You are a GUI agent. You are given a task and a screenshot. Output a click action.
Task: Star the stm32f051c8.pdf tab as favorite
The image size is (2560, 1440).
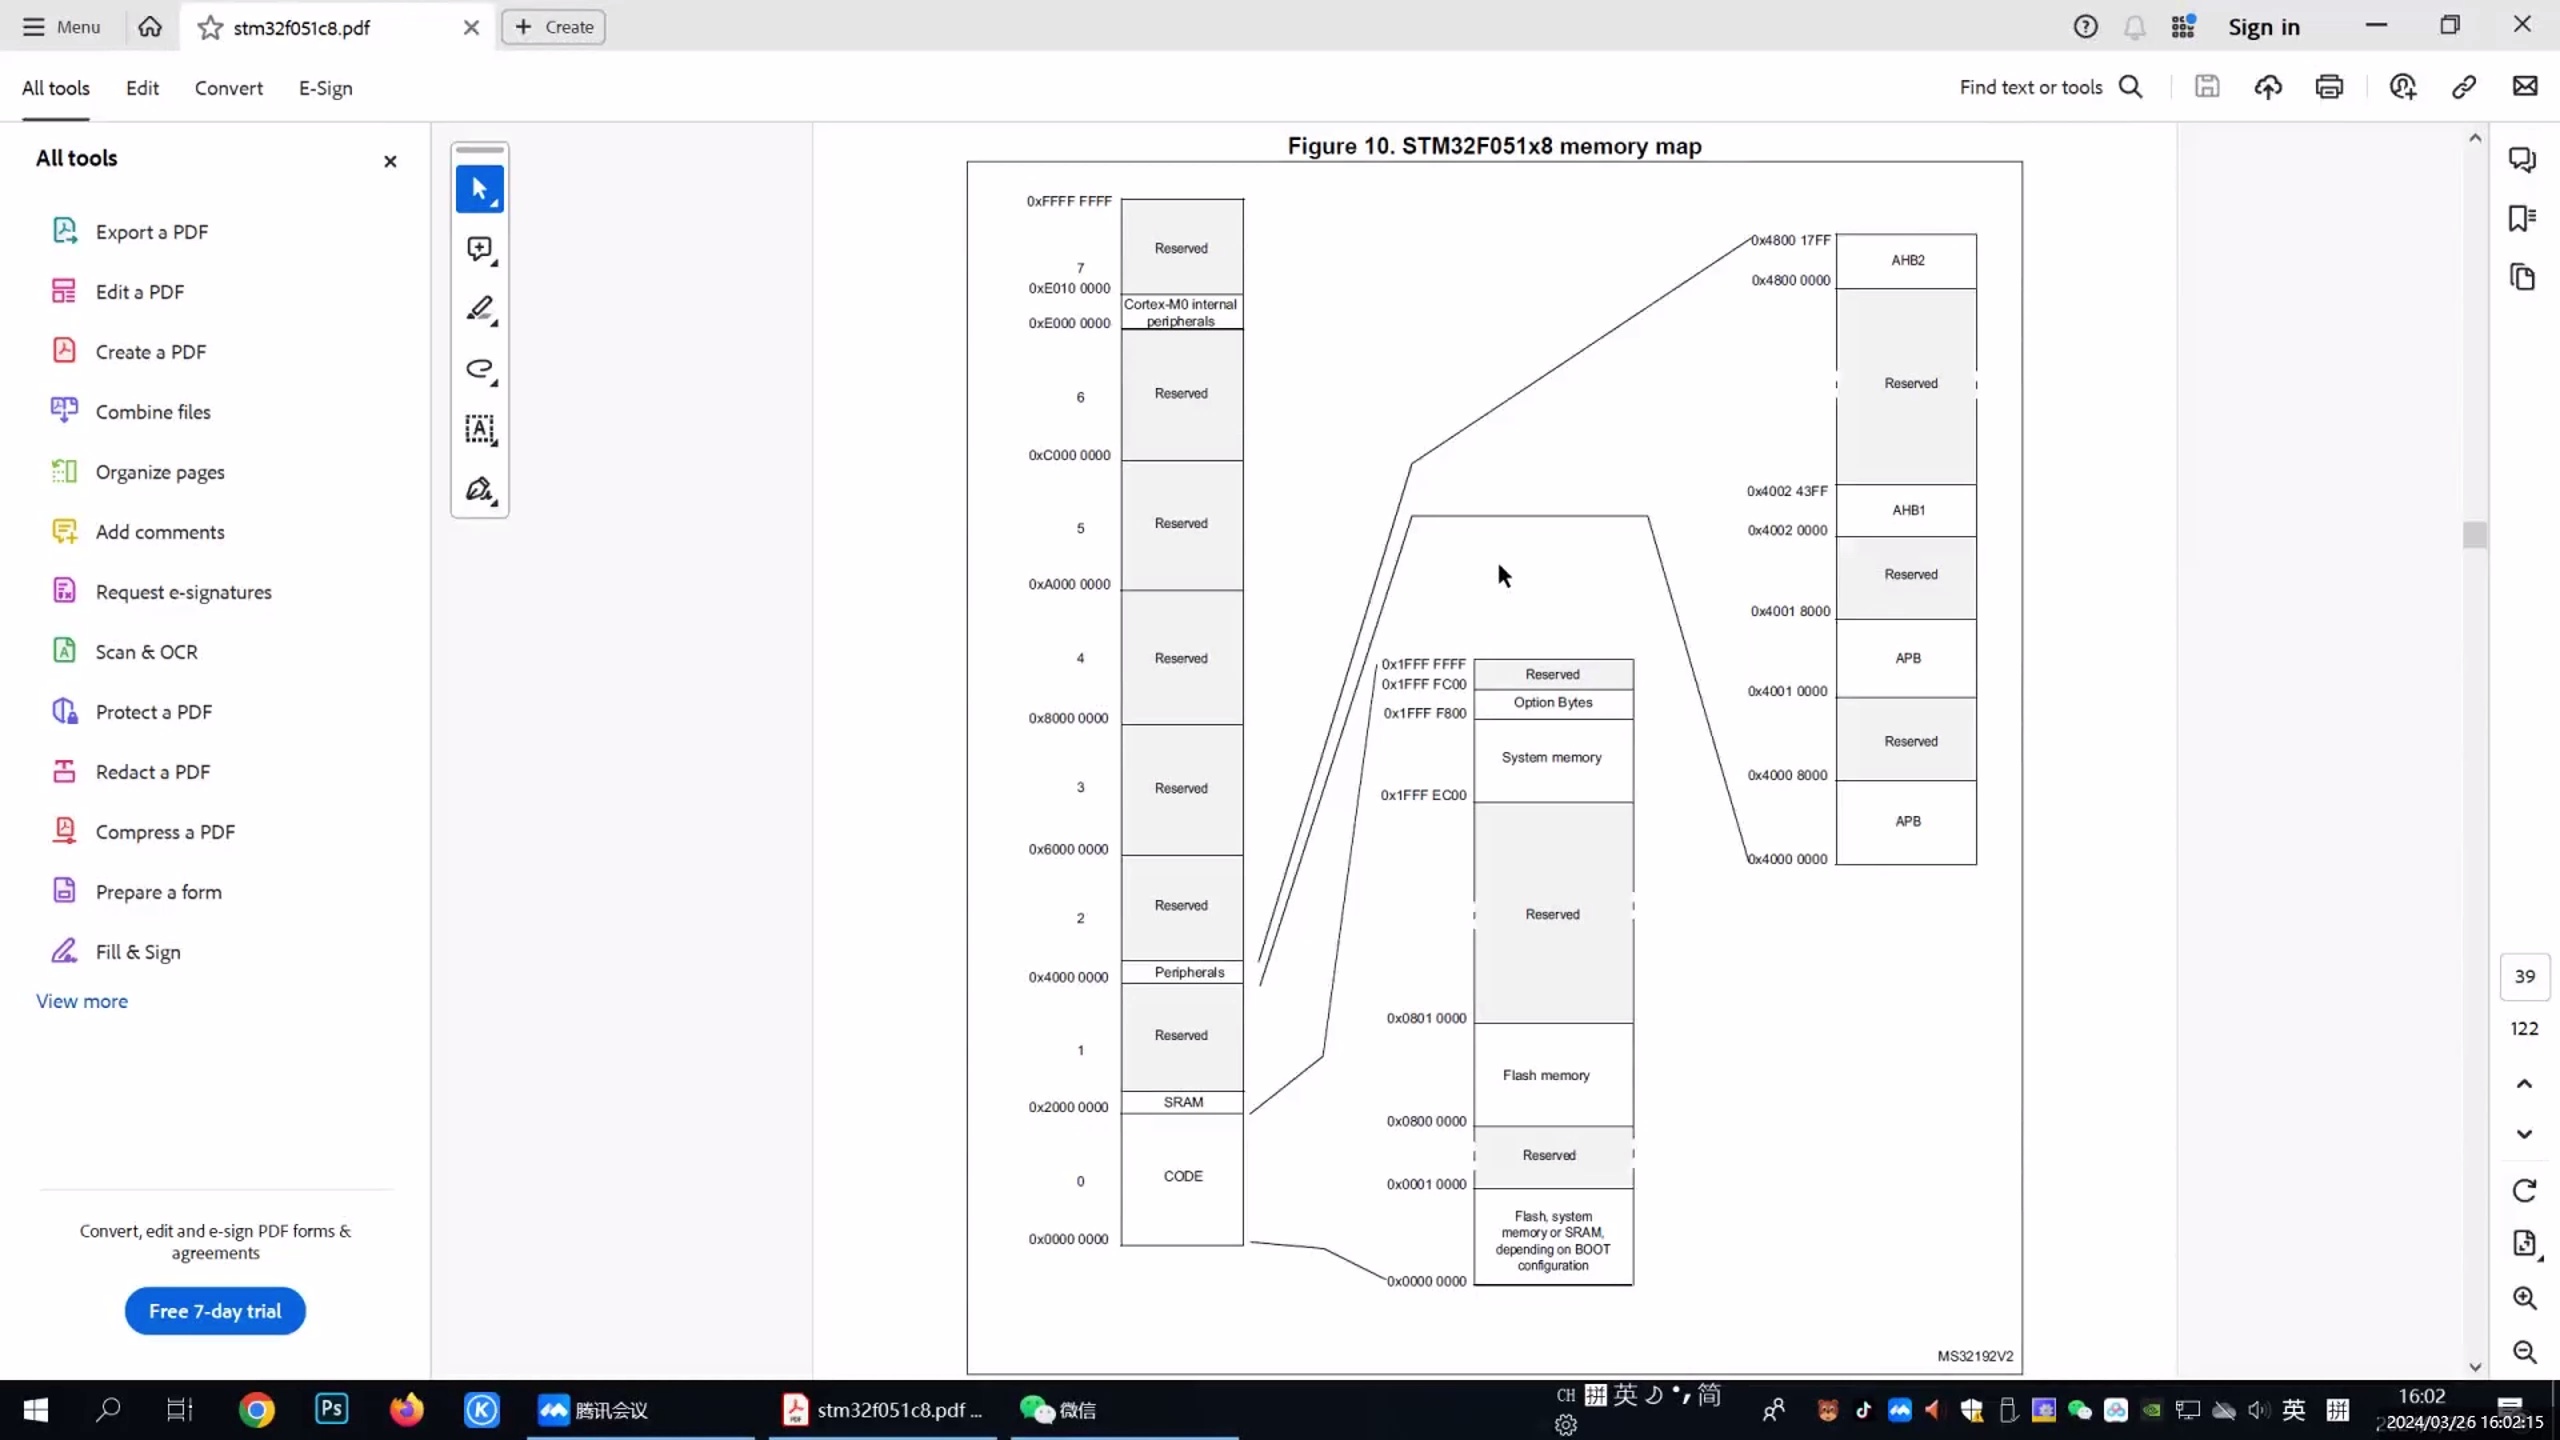tap(210, 28)
